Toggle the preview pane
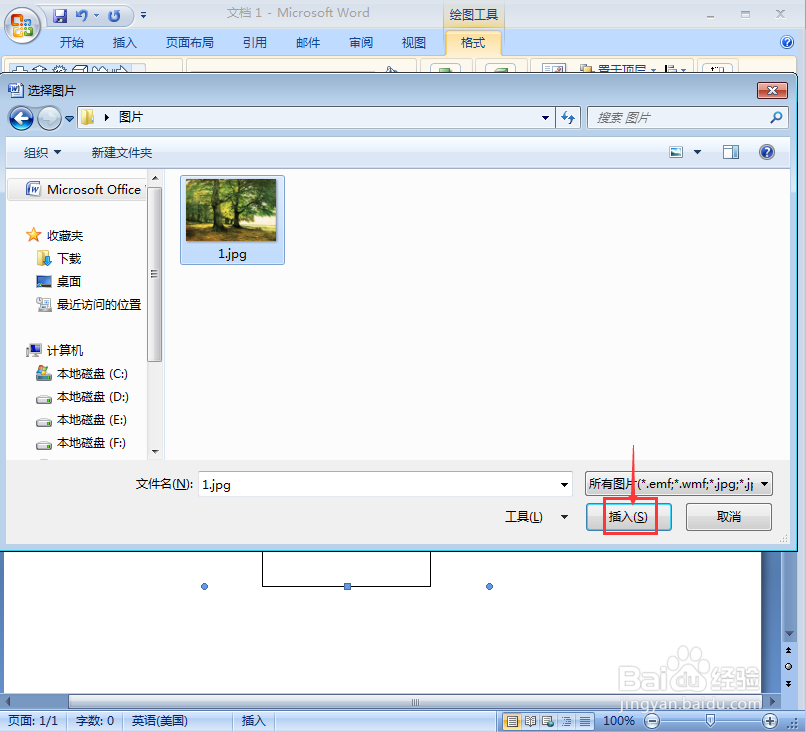Image resolution: width=806 pixels, height=732 pixels. pyautogui.click(x=730, y=152)
